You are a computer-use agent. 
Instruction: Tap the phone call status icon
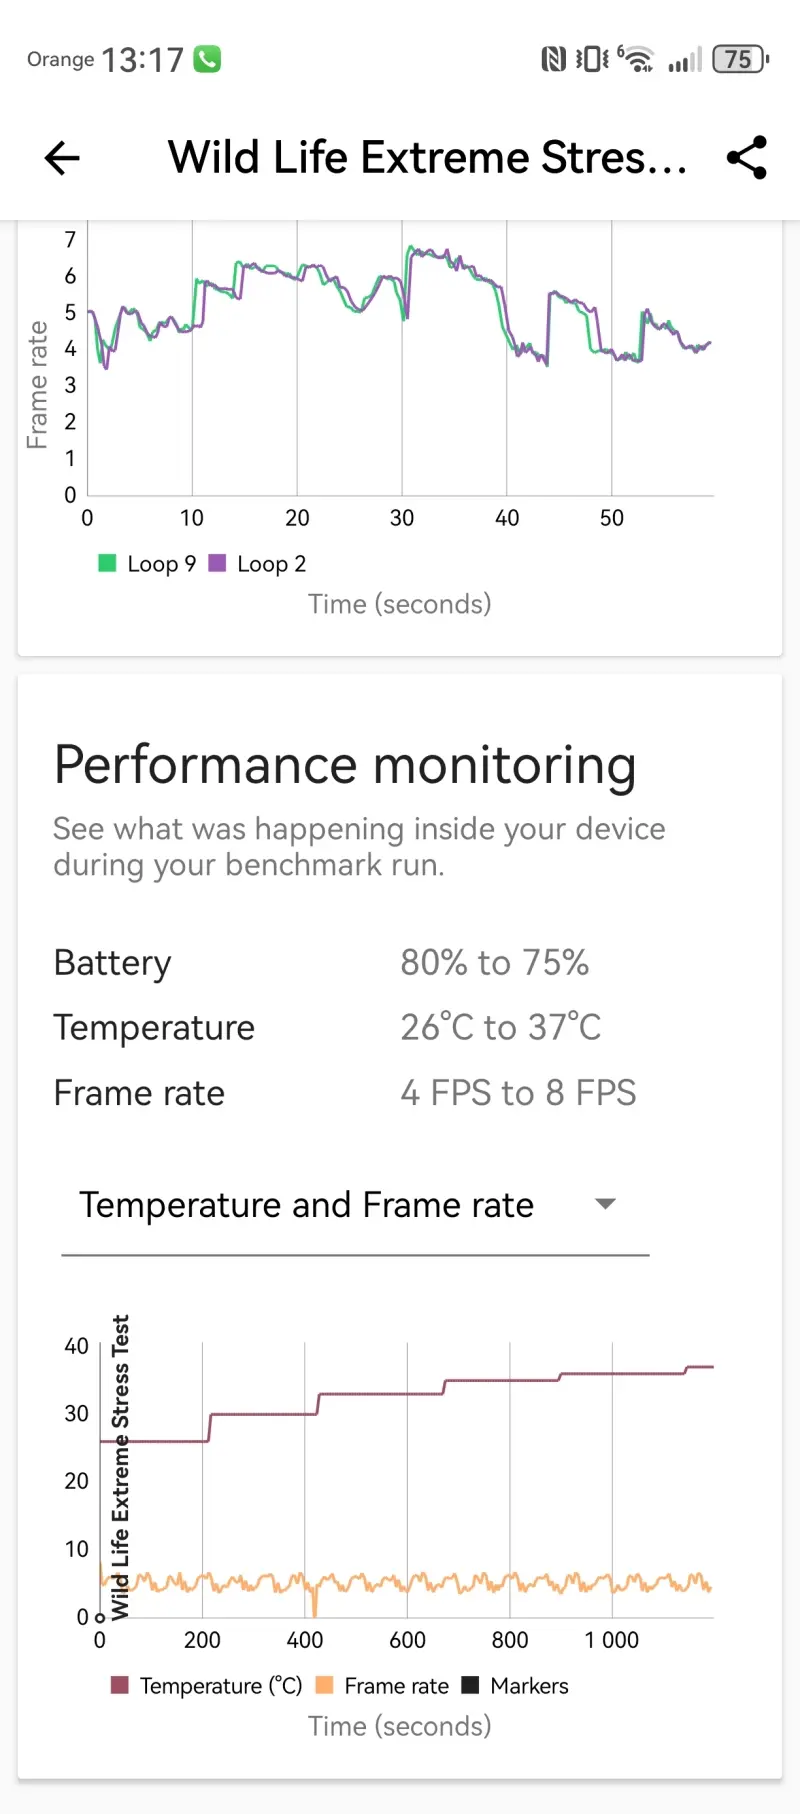click(207, 59)
